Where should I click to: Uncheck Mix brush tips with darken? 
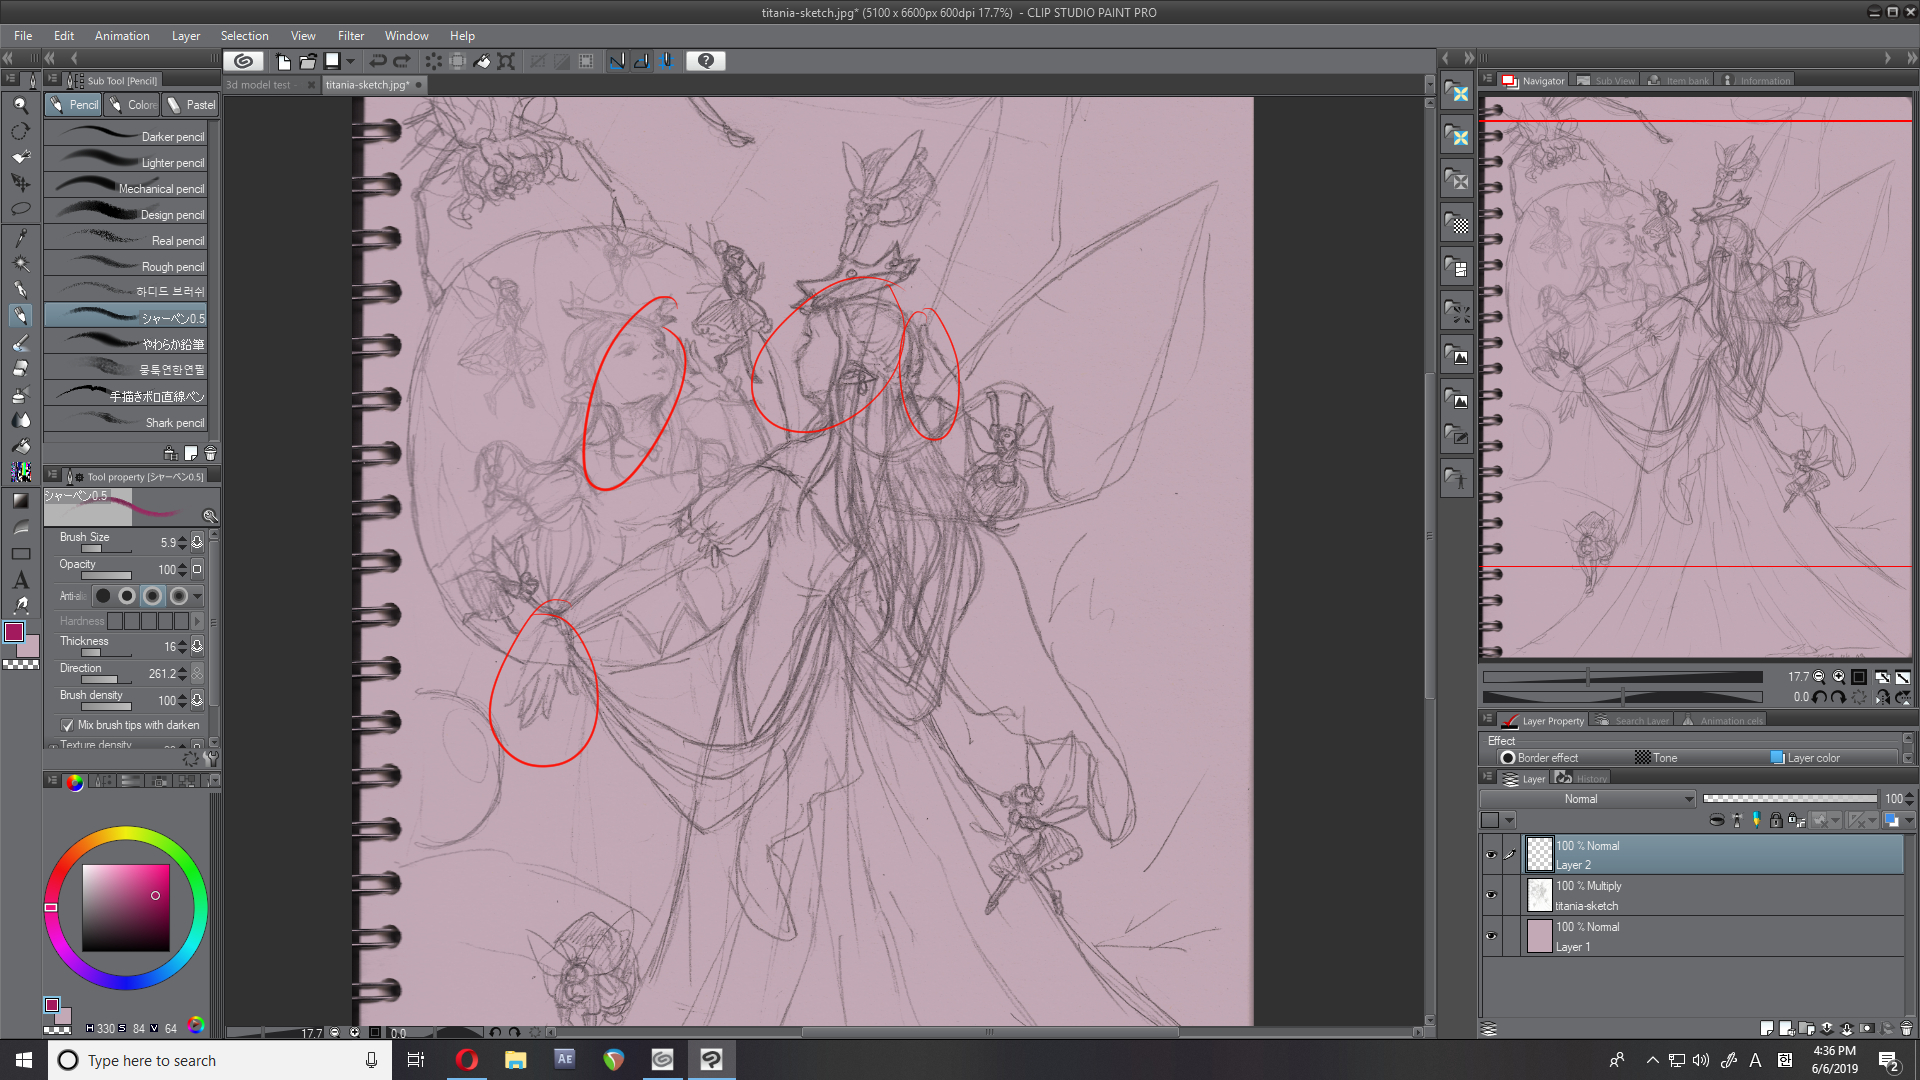click(x=67, y=725)
